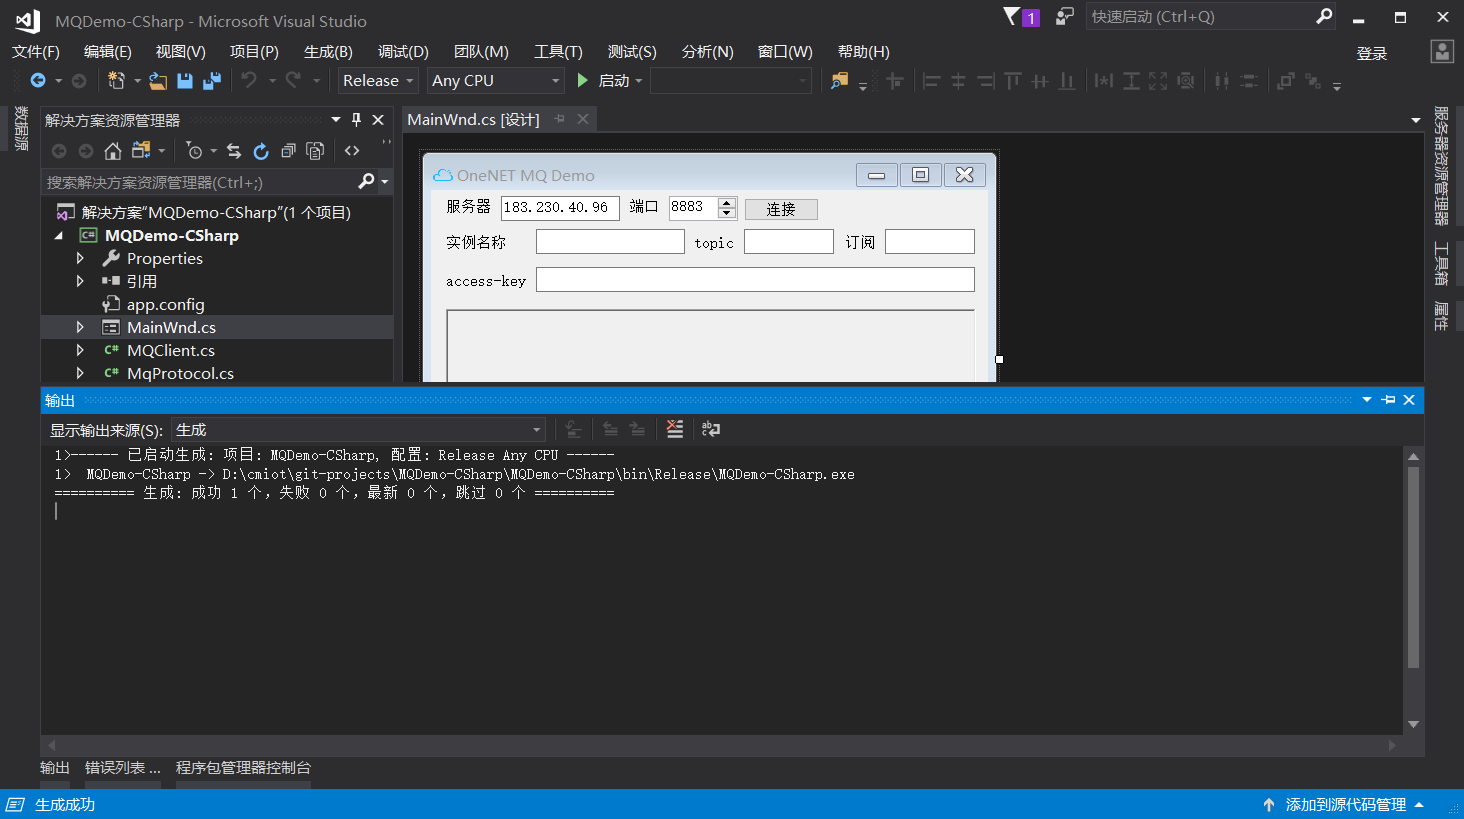Viewport: 1464px width, 819px height.
Task: Click the 实例名称 input field
Action: pos(610,242)
